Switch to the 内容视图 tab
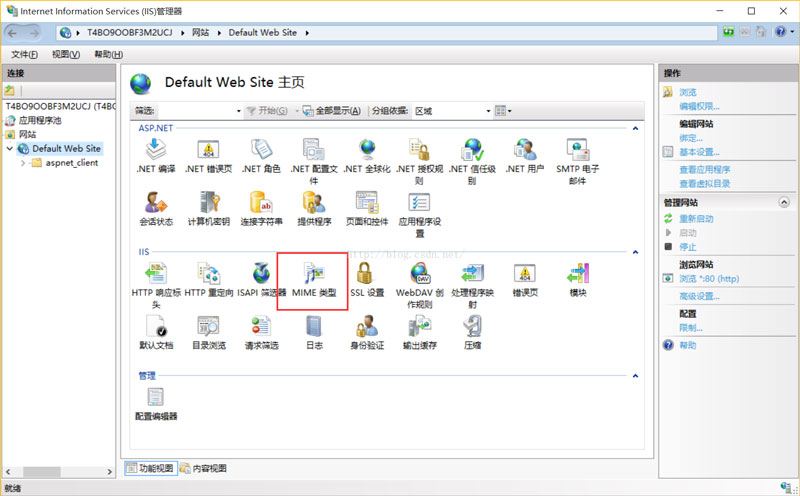 point(204,468)
